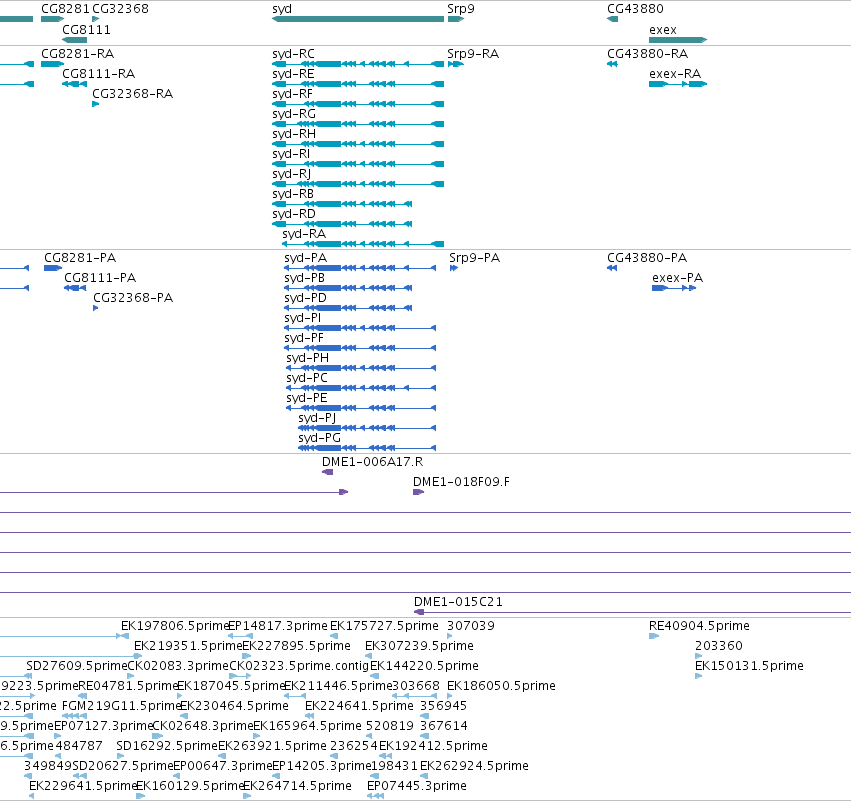Click the CG8281-PA protein label

[80, 258]
